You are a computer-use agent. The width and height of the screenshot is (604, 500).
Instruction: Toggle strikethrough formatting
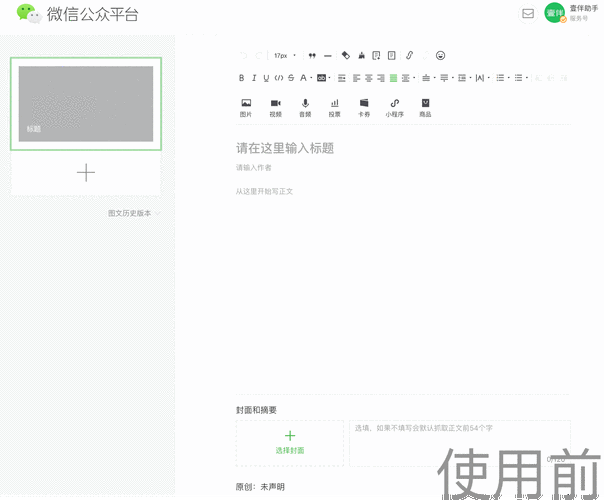point(291,78)
